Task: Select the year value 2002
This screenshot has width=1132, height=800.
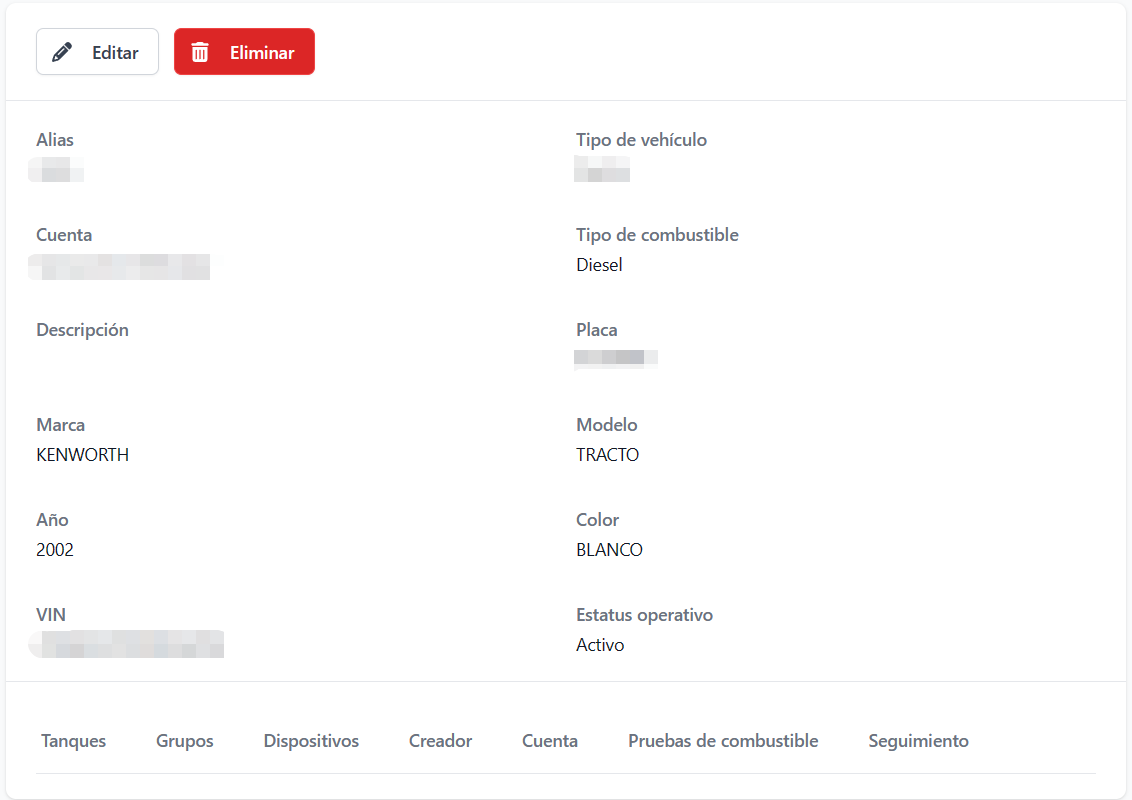Action: click(x=54, y=549)
